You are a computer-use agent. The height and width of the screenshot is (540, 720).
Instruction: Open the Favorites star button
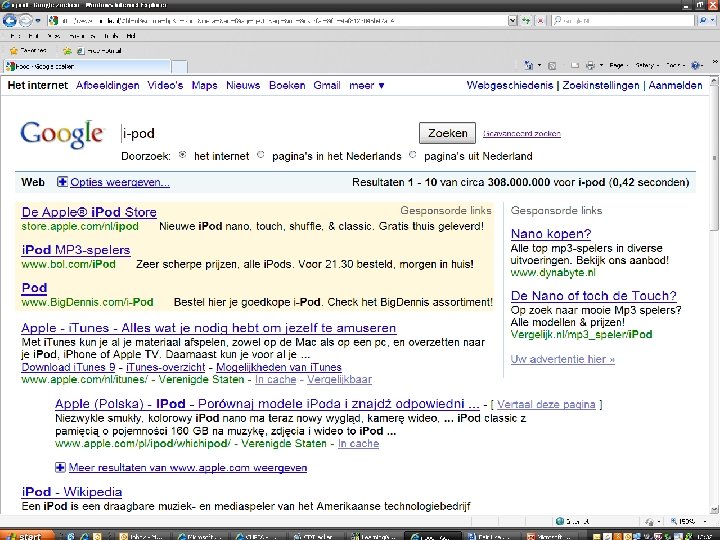(28, 51)
